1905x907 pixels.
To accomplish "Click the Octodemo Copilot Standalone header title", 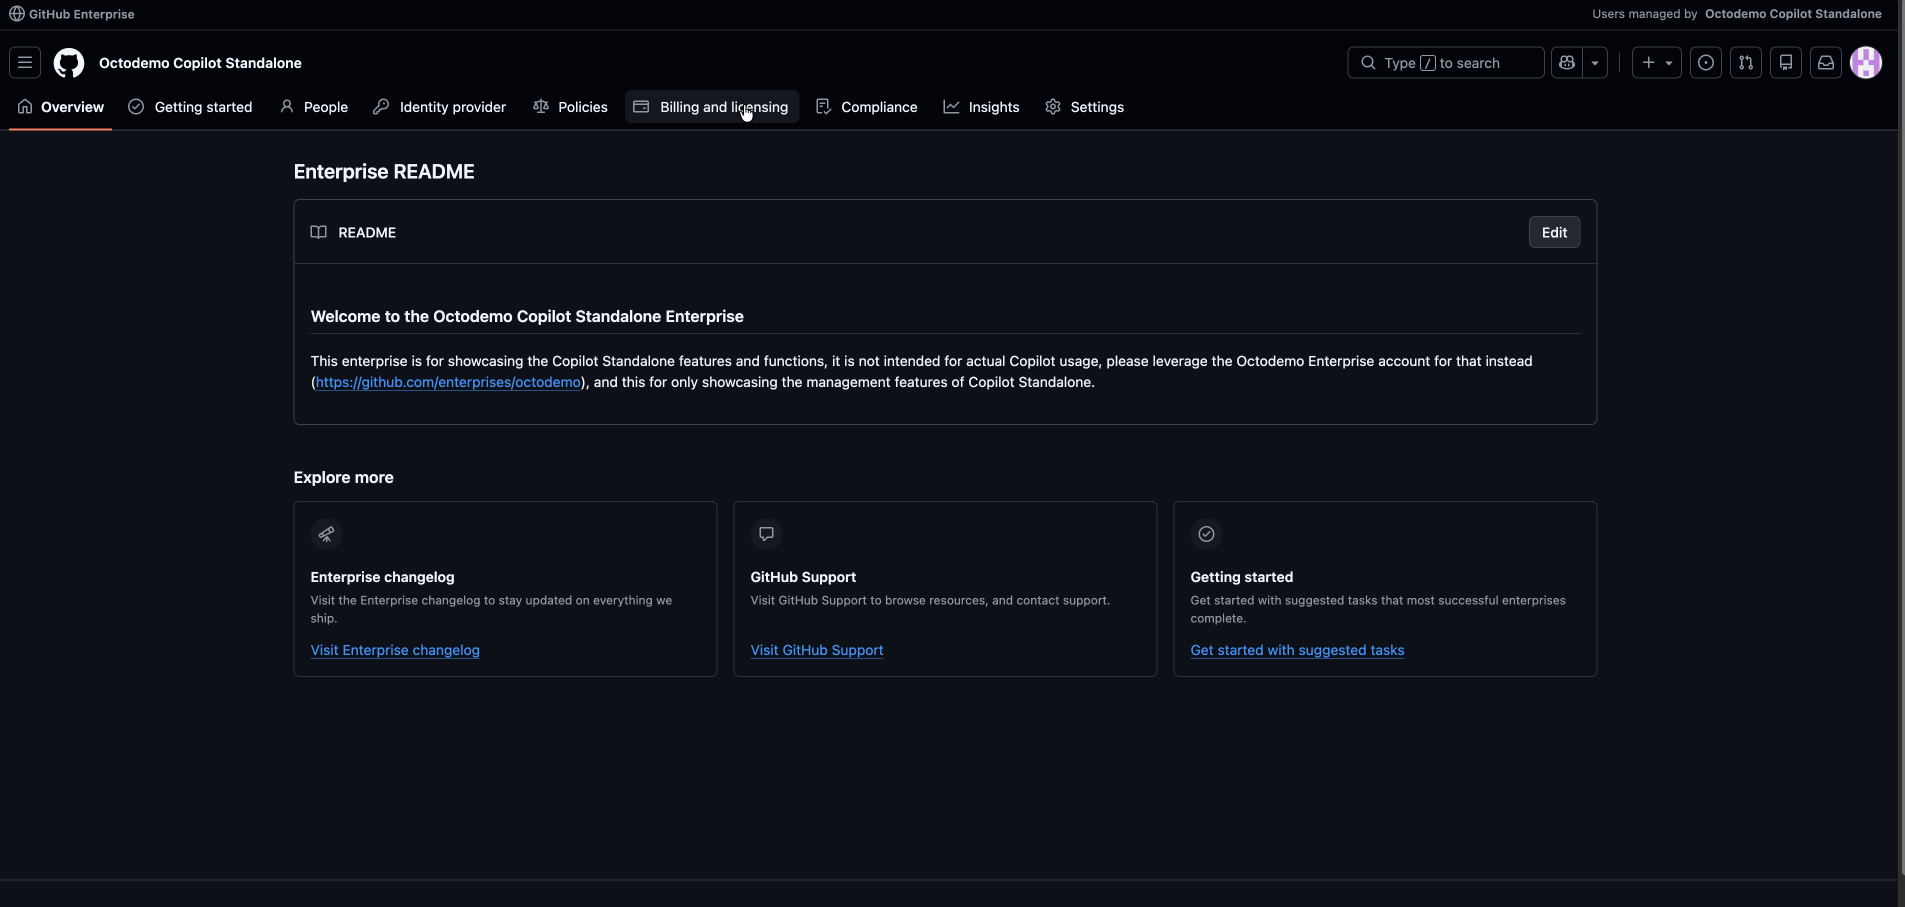I will pos(200,63).
